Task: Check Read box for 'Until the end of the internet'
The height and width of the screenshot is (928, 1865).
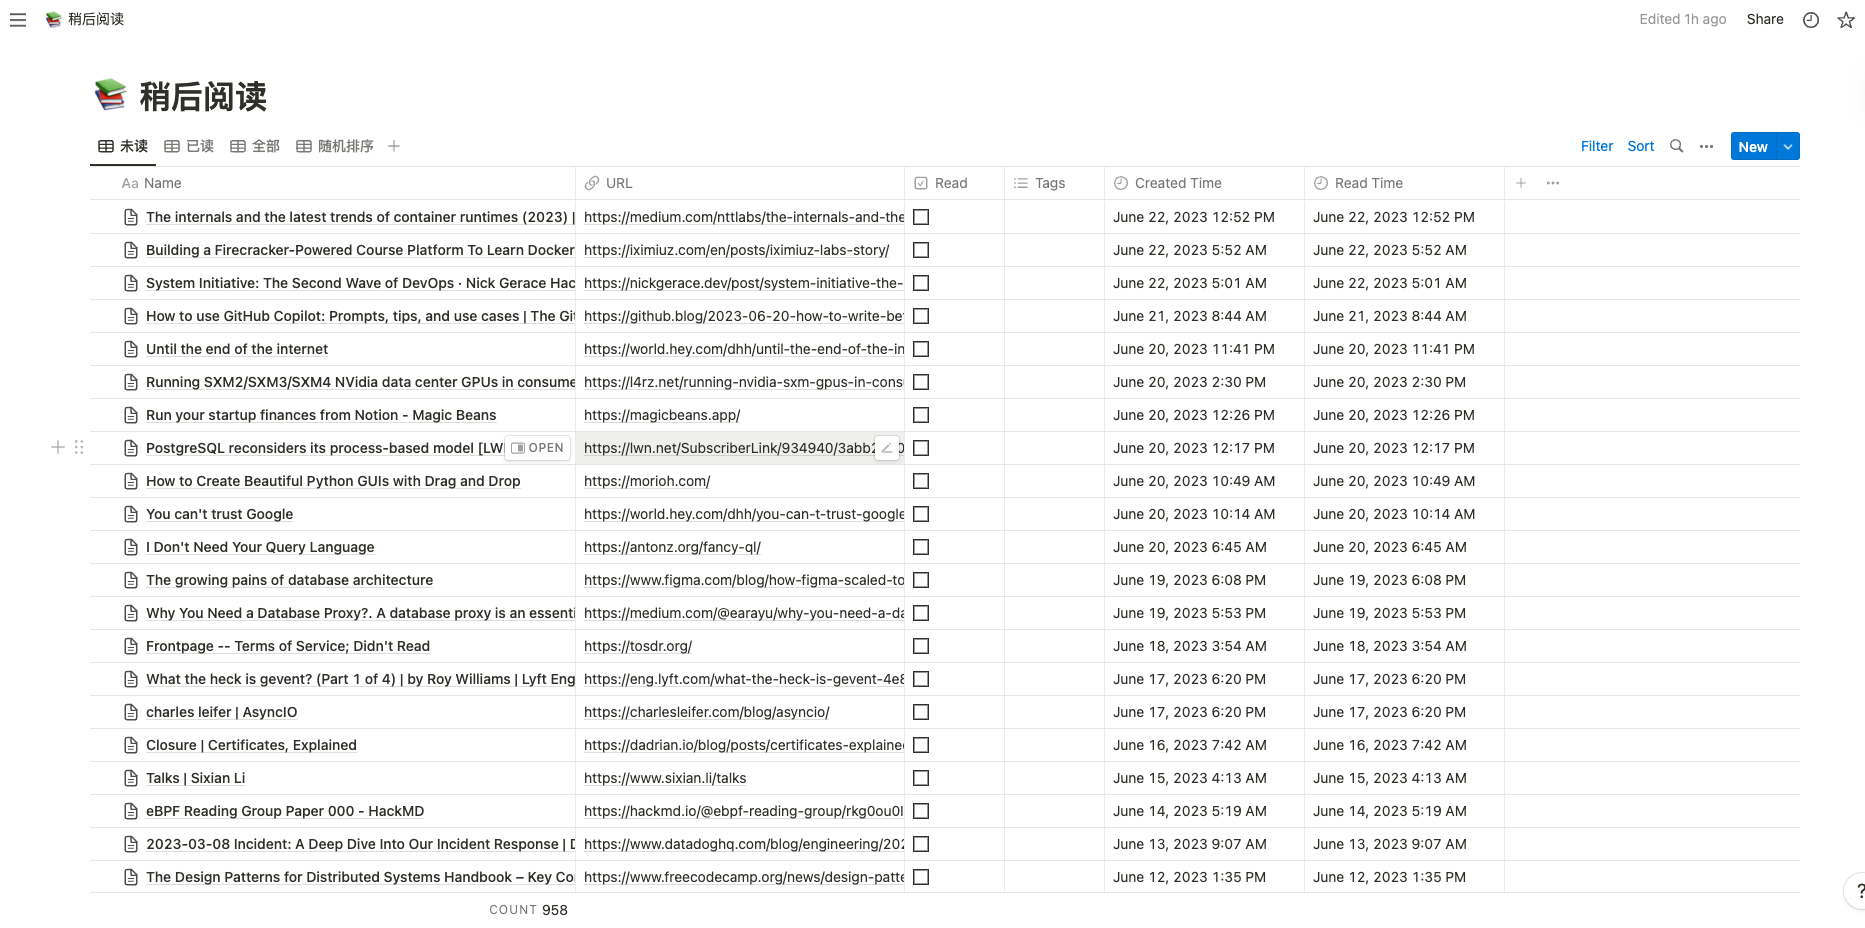Action: 921,349
